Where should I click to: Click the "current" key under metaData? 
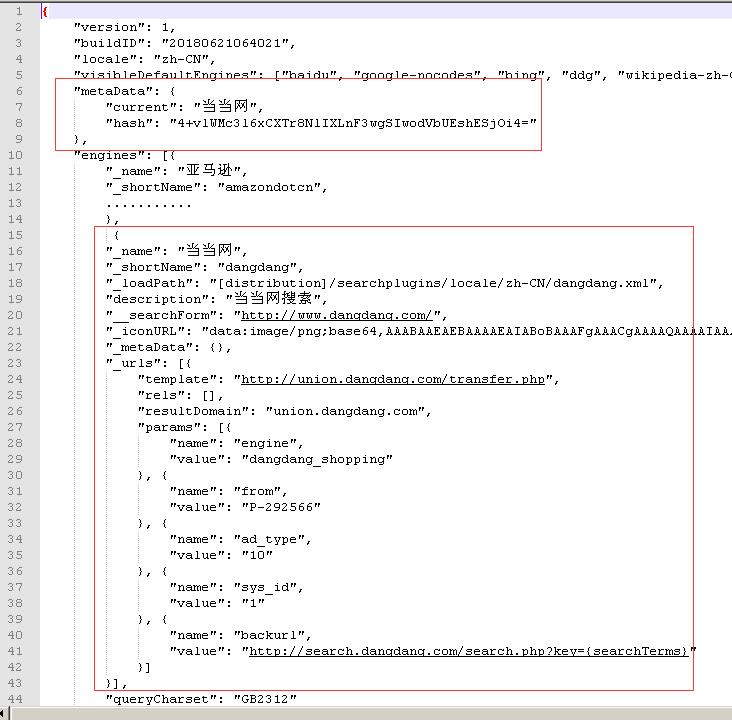coord(141,107)
